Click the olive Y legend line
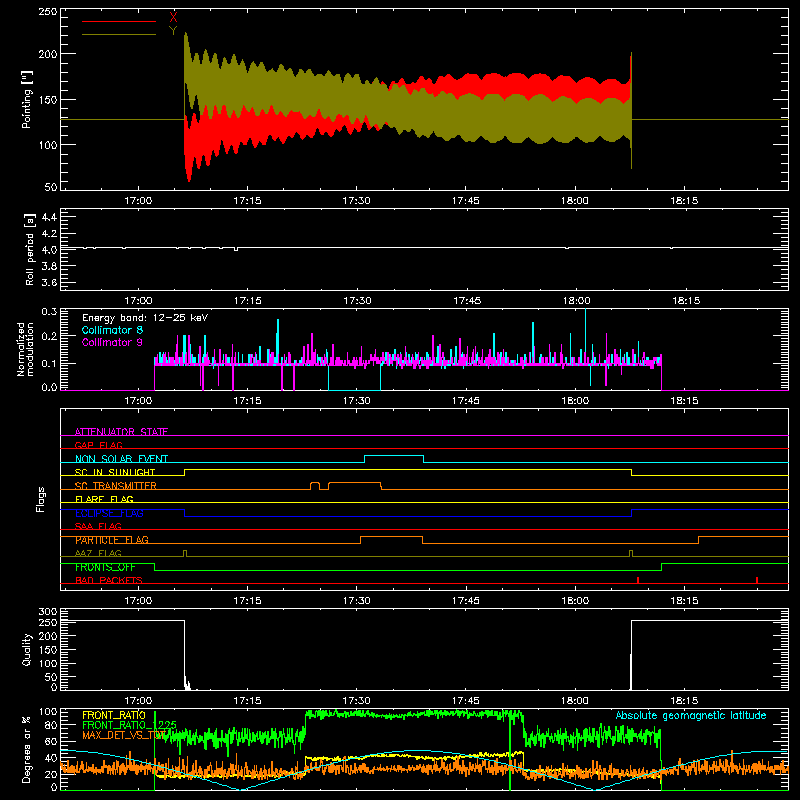This screenshot has height=800, width=800. pyautogui.click(x=119, y=34)
